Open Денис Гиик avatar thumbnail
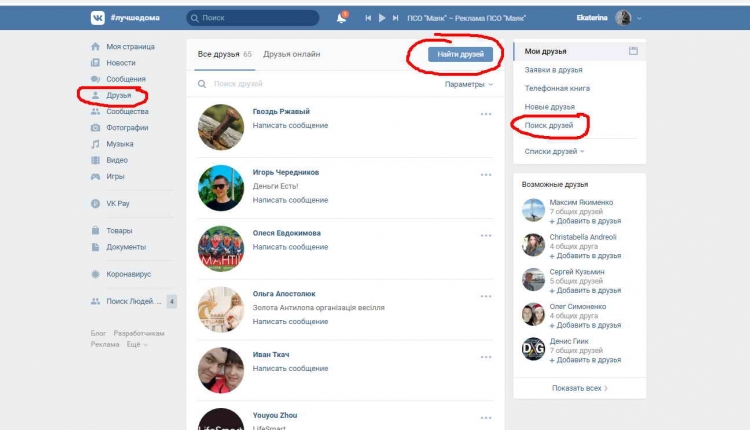This screenshot has width=750, height=430. pyautogui.click(x=533, y=349)
